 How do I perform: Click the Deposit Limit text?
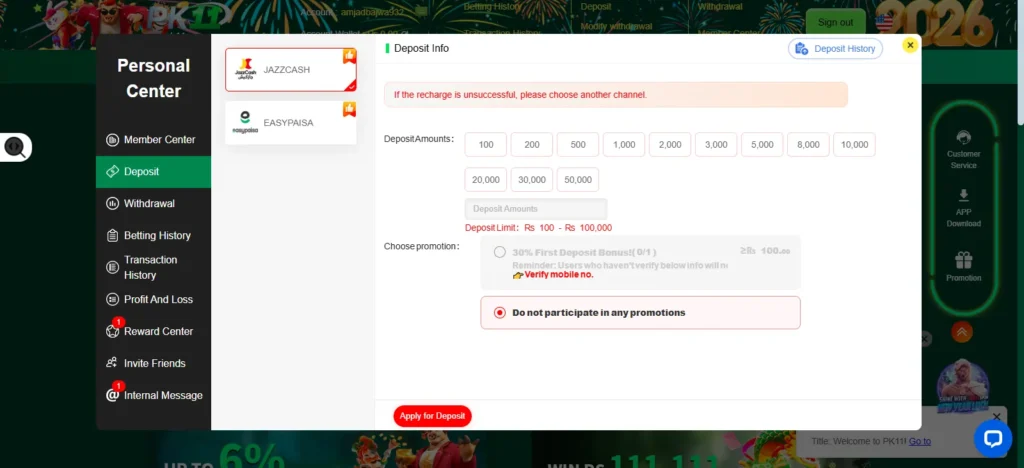(538, 228)
